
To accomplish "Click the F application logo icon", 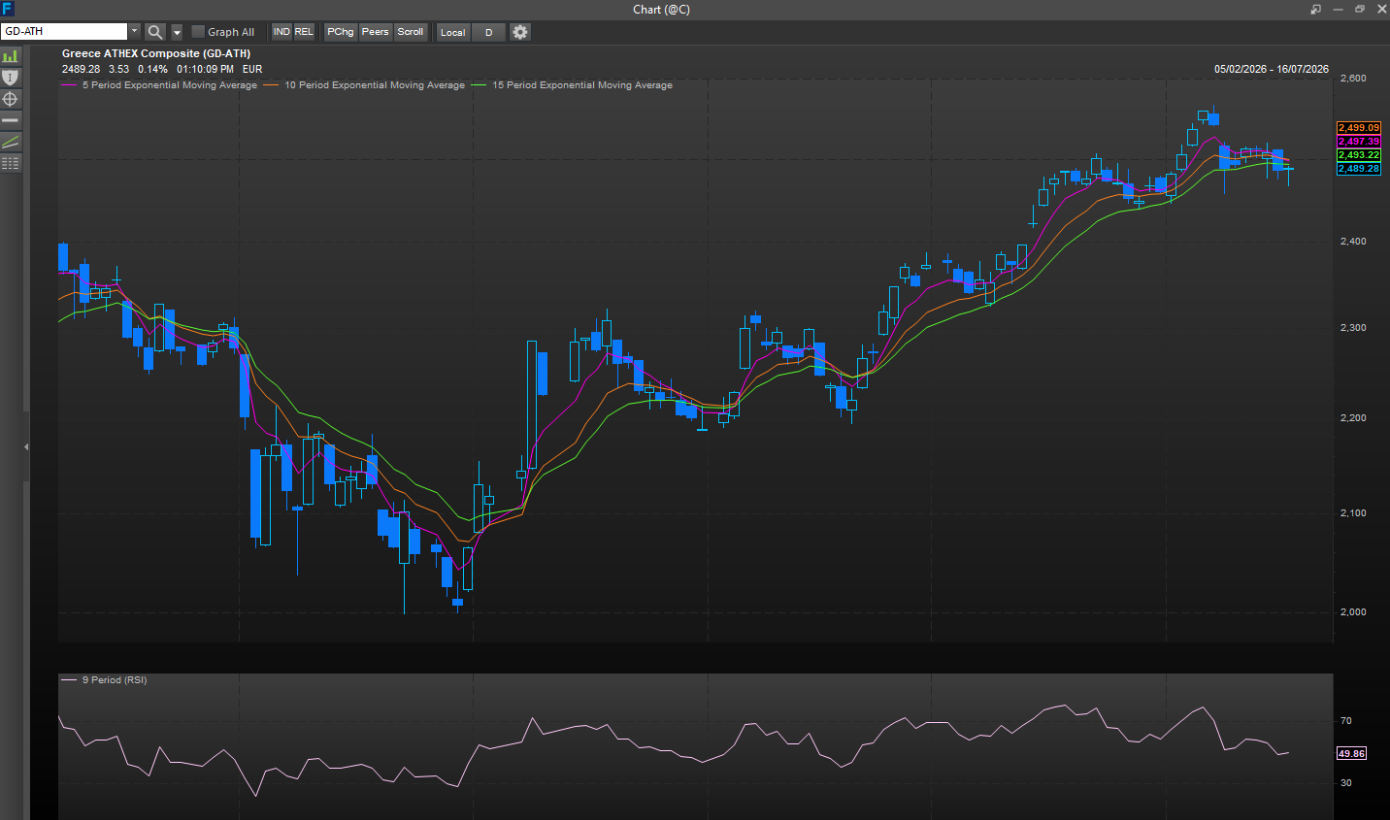I will pos(8,9).
